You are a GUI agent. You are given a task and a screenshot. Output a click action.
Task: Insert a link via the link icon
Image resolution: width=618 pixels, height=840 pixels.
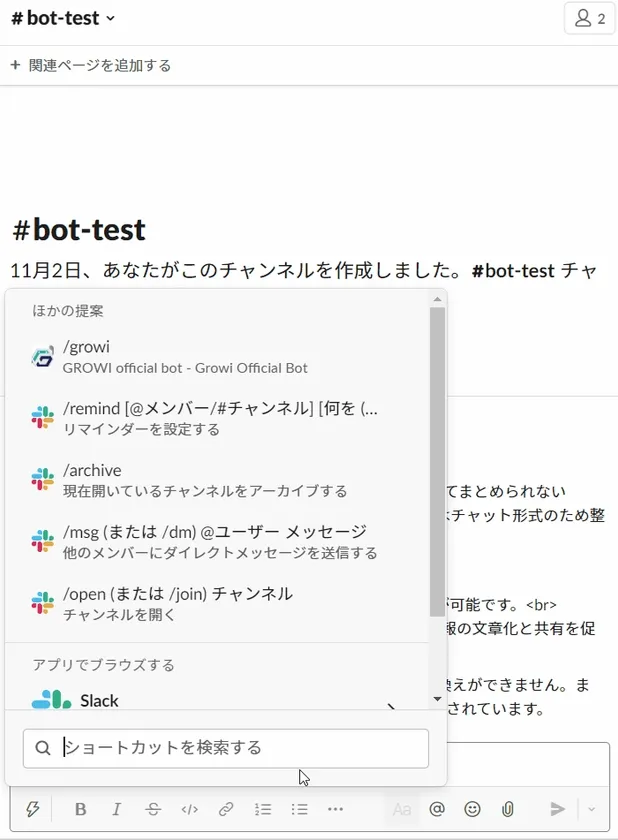coord(226,809)
